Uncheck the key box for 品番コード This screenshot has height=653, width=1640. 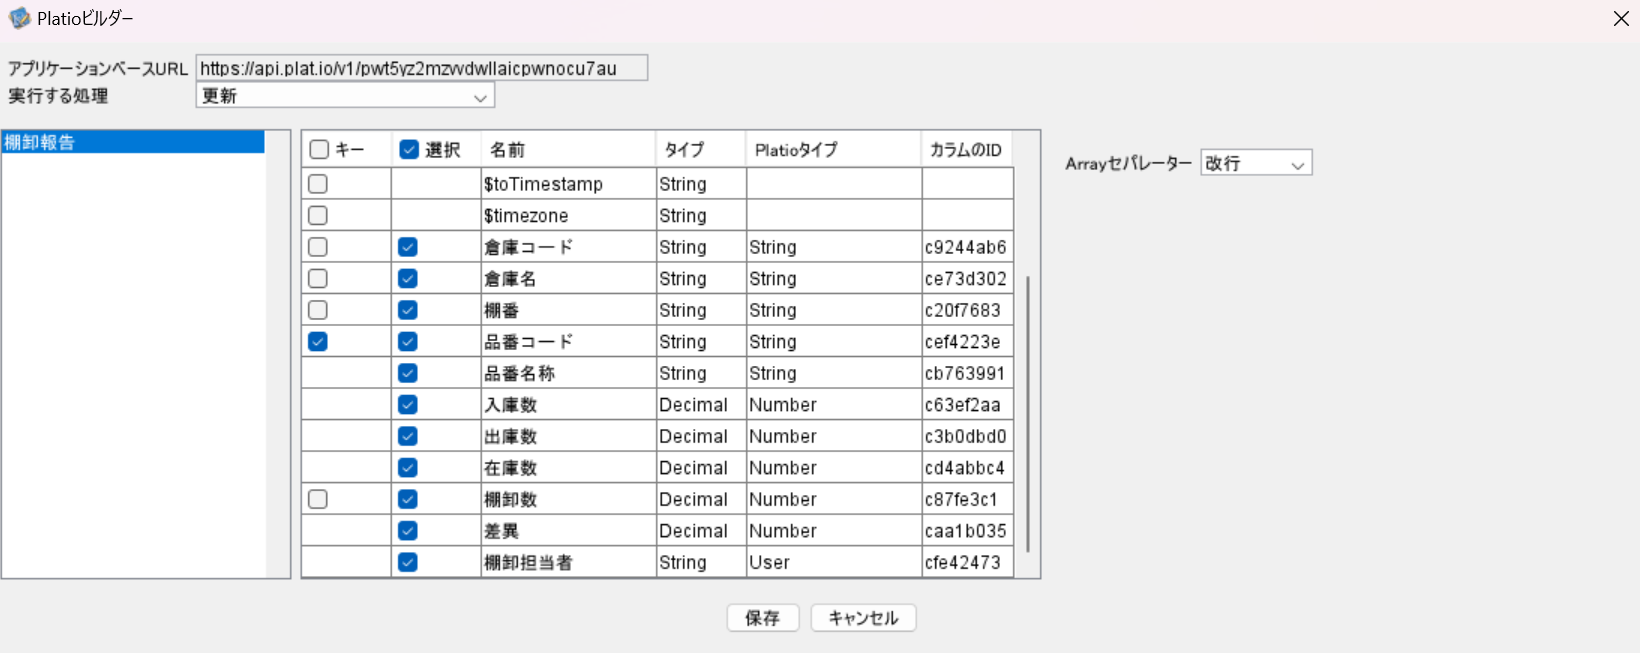pos(318,342)
